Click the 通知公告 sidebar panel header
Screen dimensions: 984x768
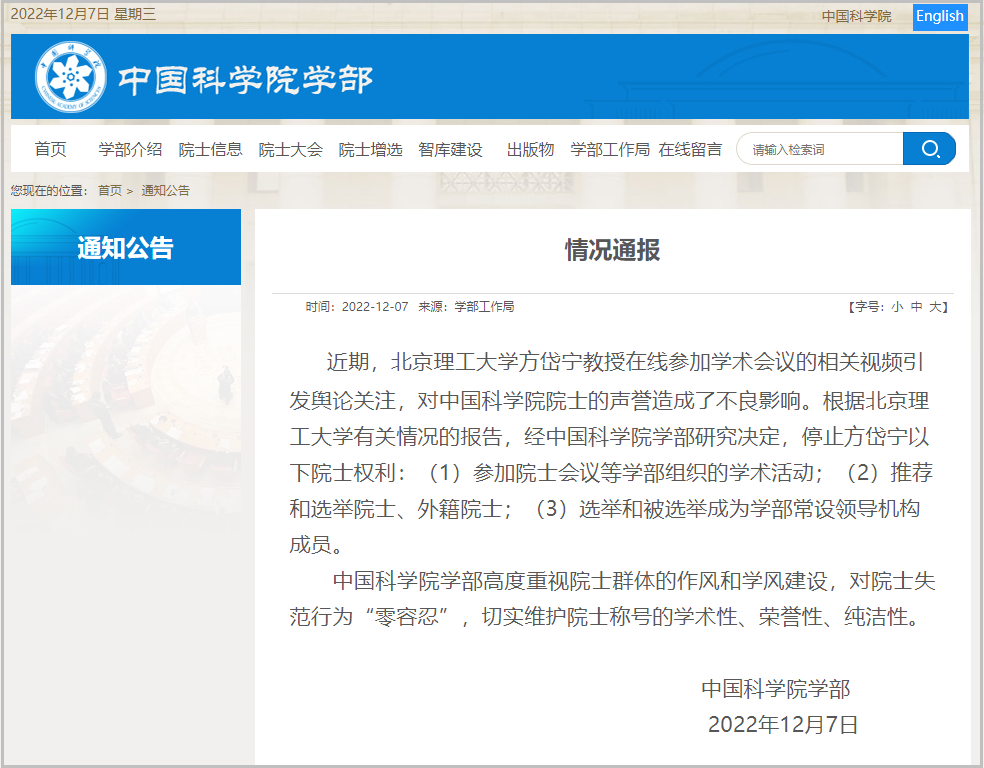pyautogui.click(x=125, y=246)
